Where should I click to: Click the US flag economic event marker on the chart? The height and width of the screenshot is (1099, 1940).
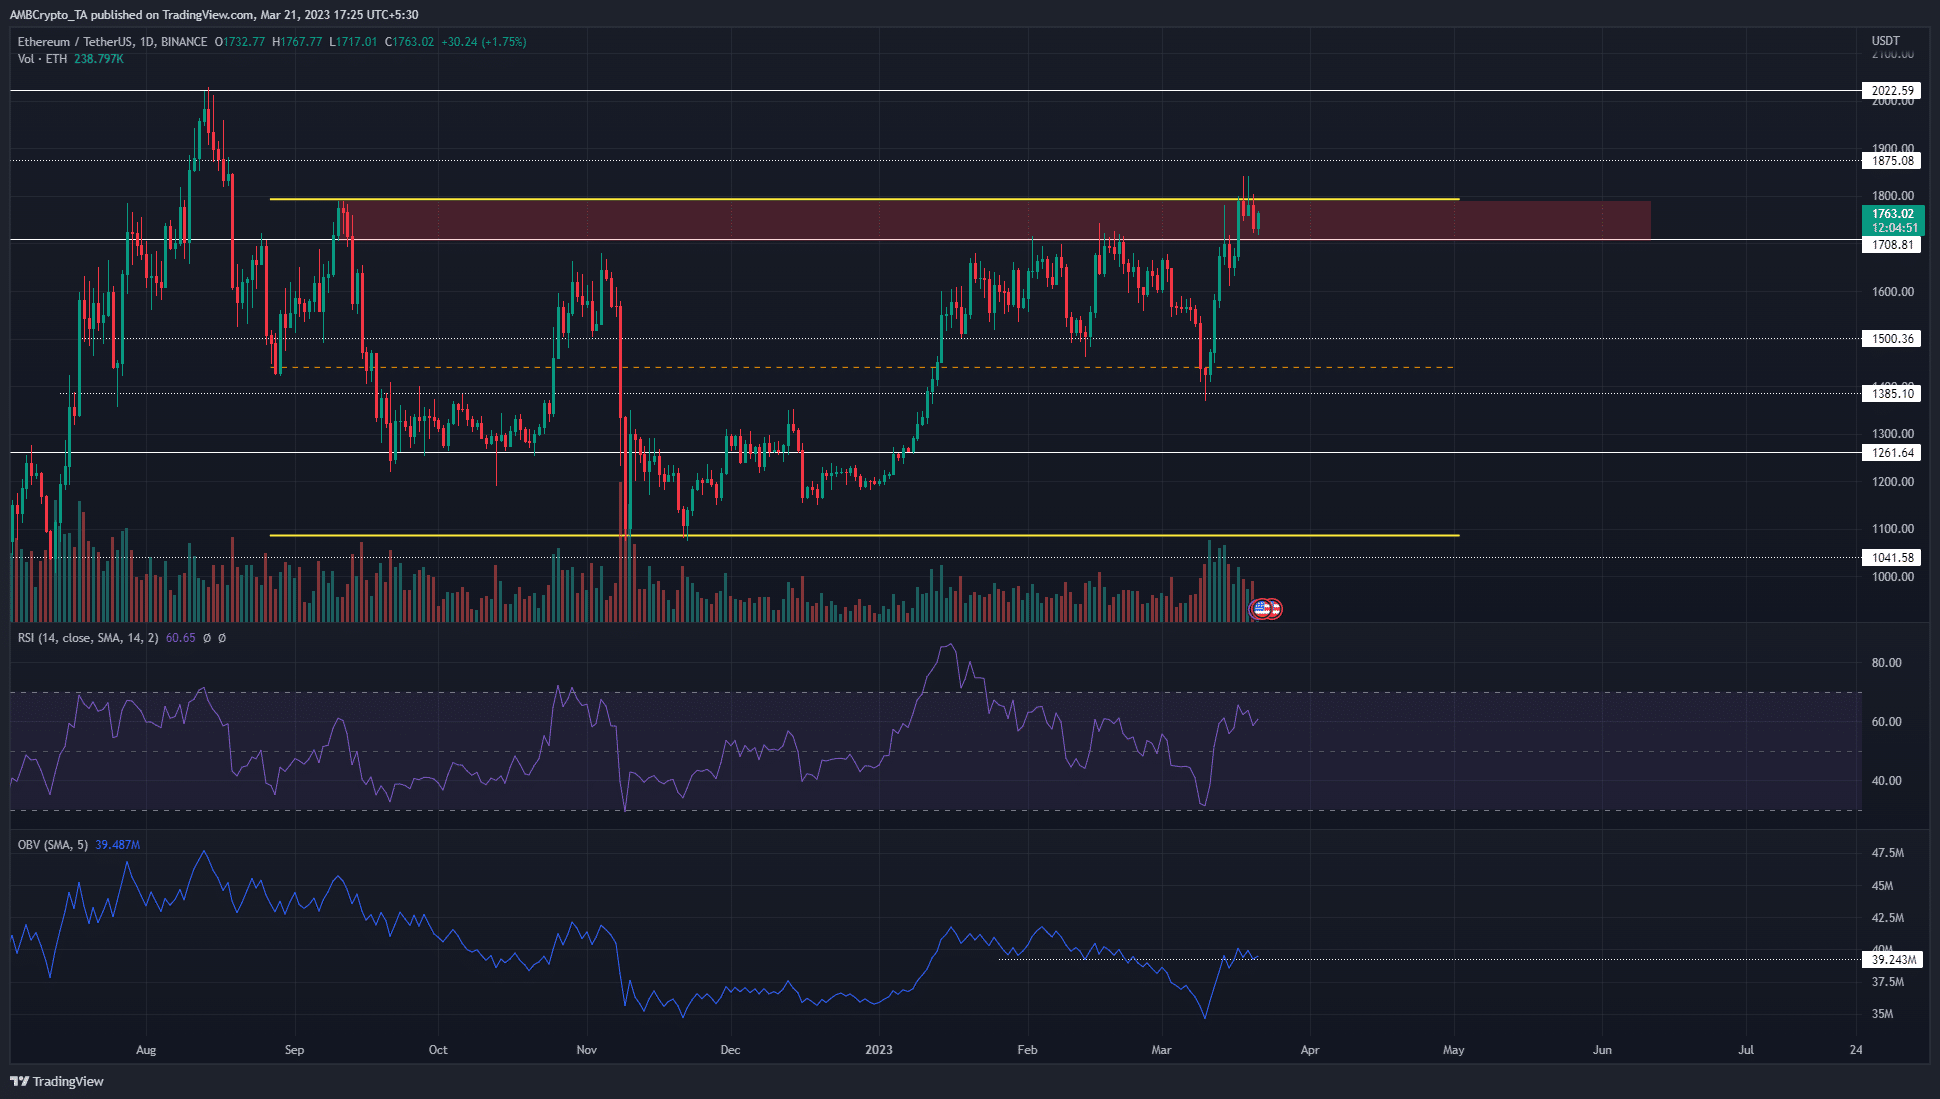tap(1262, 608)
